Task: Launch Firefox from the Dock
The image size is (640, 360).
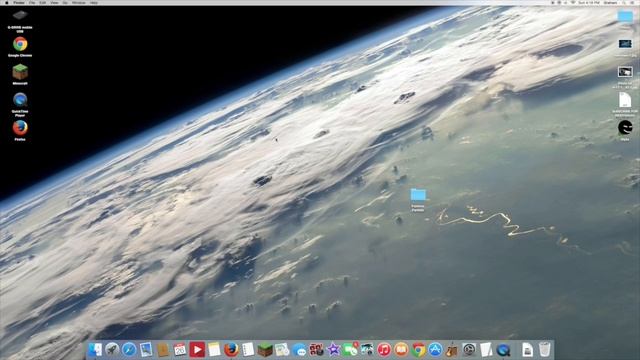Action: click(x=231, y=350)
